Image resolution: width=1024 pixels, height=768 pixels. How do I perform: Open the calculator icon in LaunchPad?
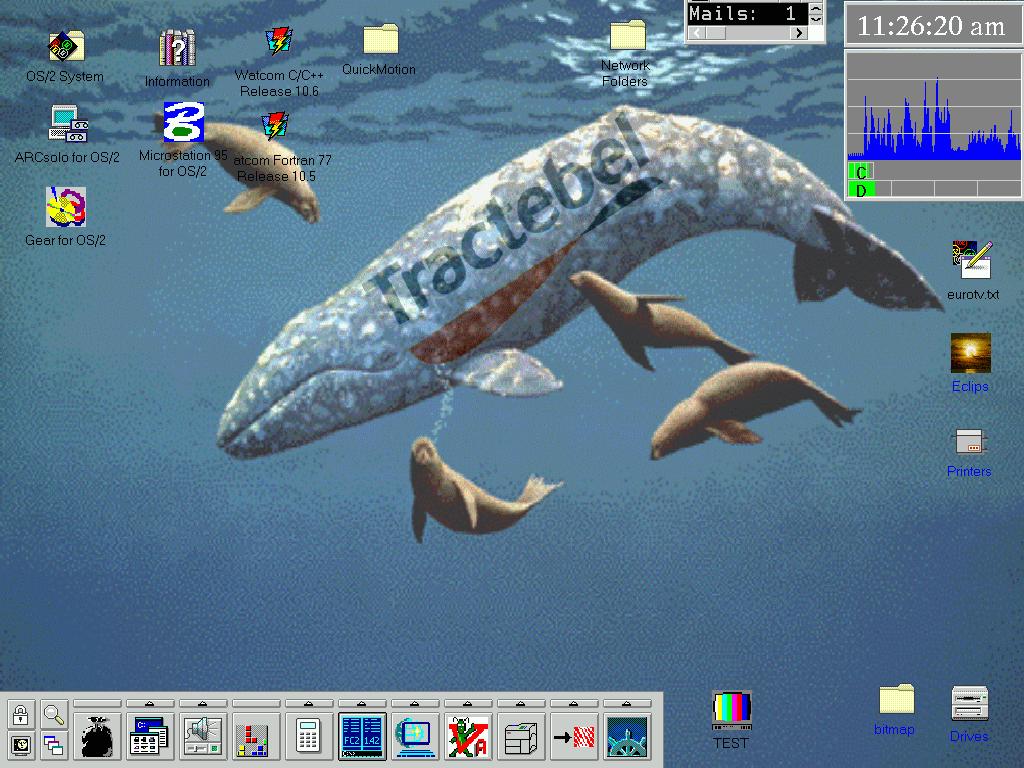point(309,737)
